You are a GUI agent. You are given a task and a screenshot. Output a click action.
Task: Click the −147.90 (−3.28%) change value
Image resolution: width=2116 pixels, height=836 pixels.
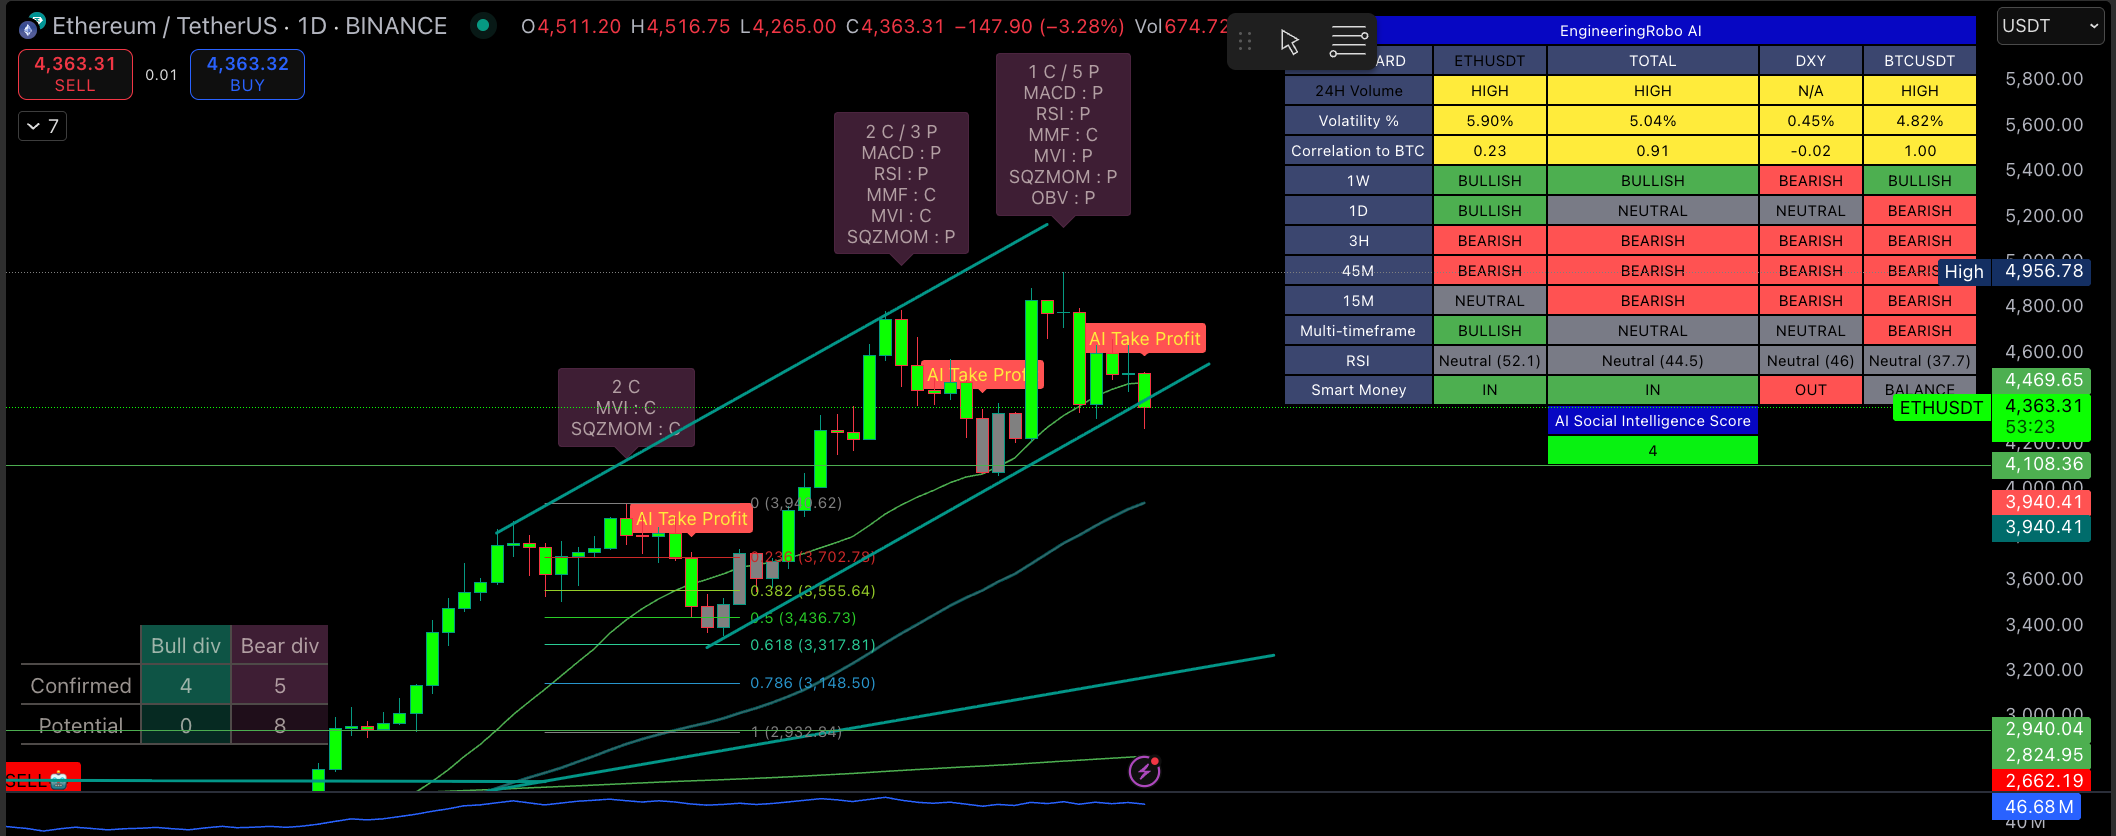click(1039, 26)
